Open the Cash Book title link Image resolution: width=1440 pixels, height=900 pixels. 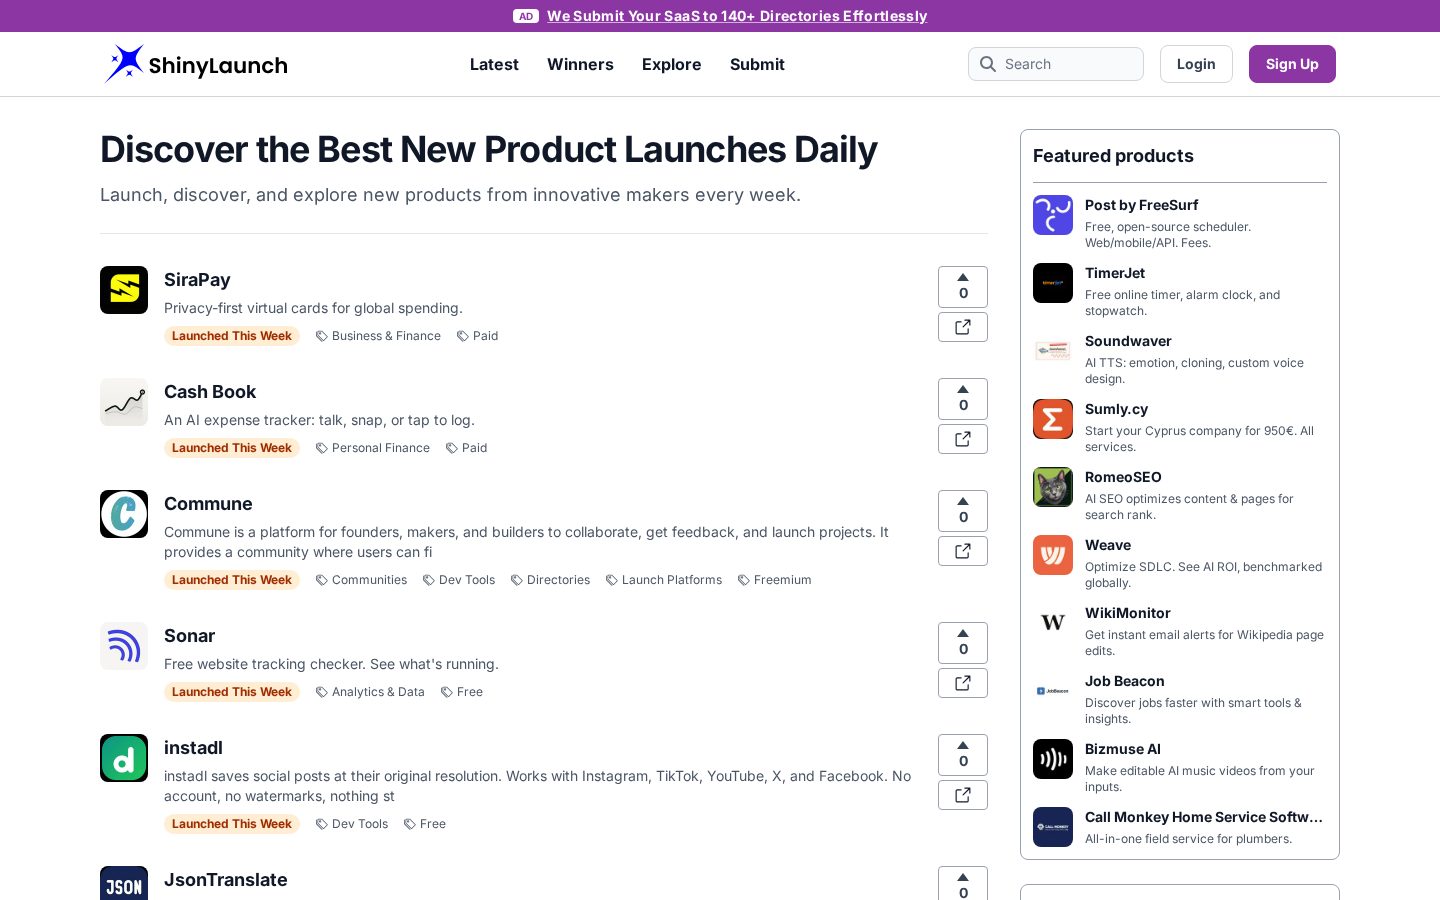(x=210, y=392)
